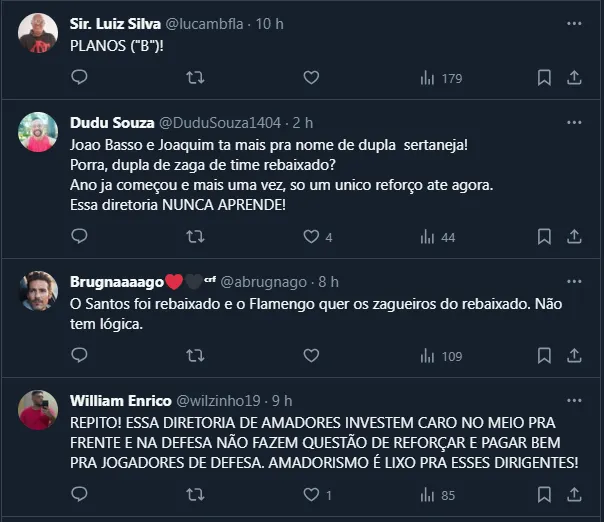
Task: Reply to Sir. Luiz Silva's tweet
Action: pos(80,77)
